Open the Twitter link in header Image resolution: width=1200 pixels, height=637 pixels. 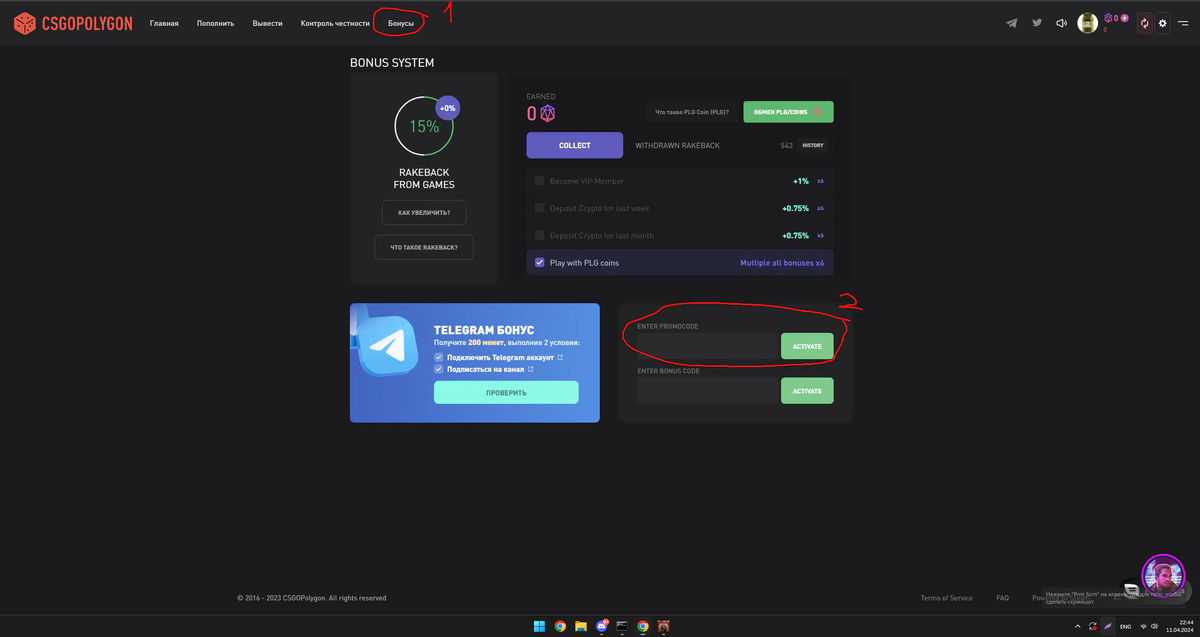[1037, 23]
